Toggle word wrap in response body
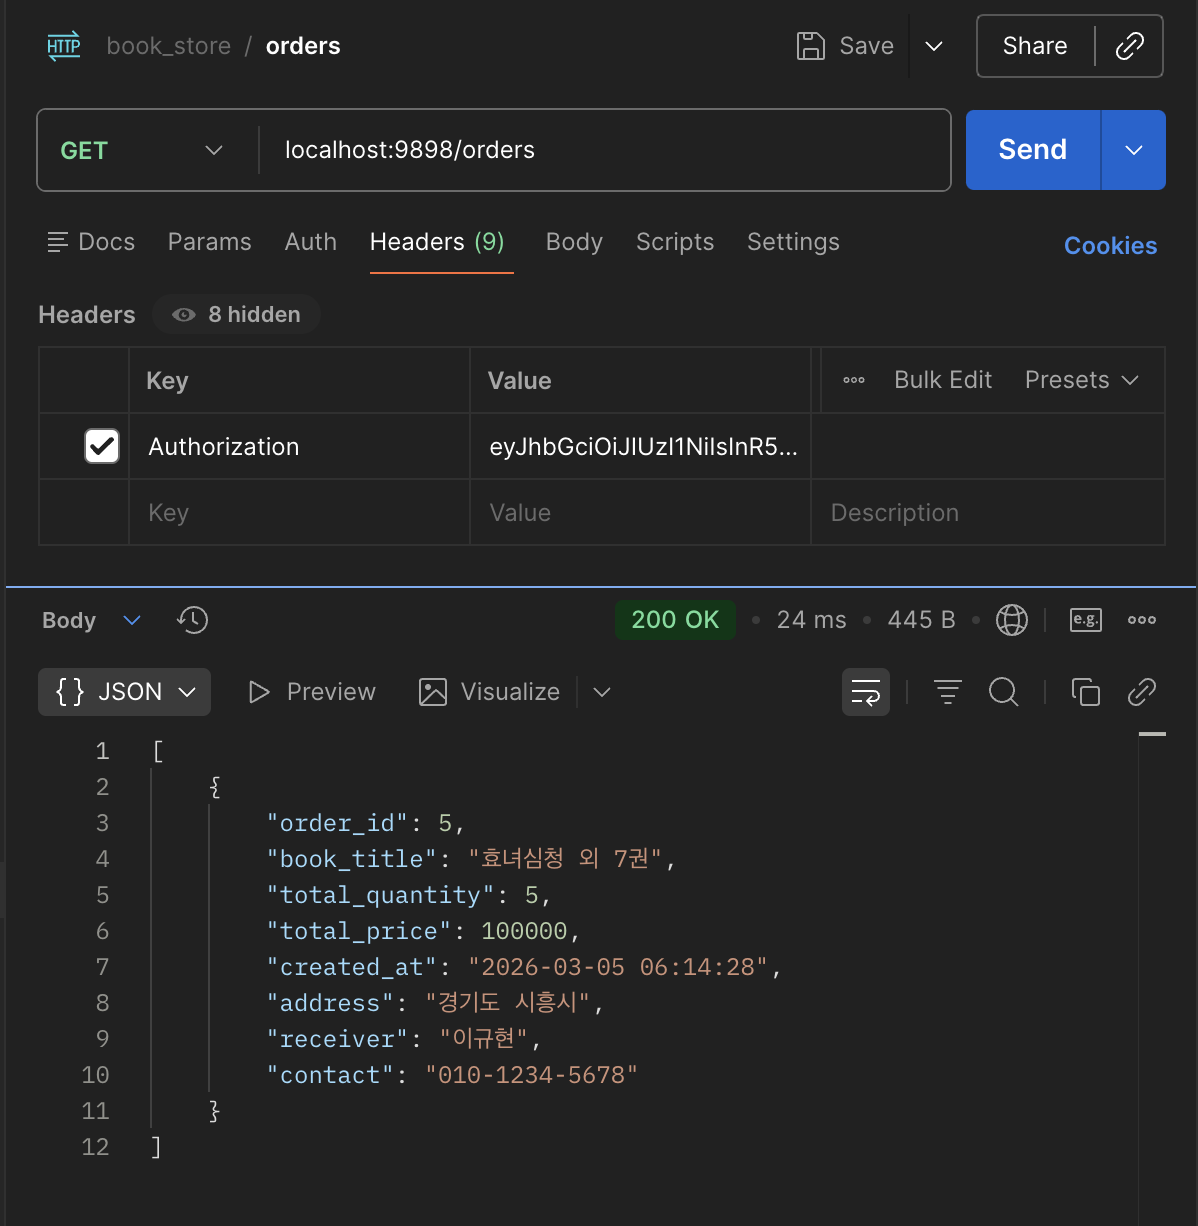Screen dimensions: 1198x1226 point(866,692)
